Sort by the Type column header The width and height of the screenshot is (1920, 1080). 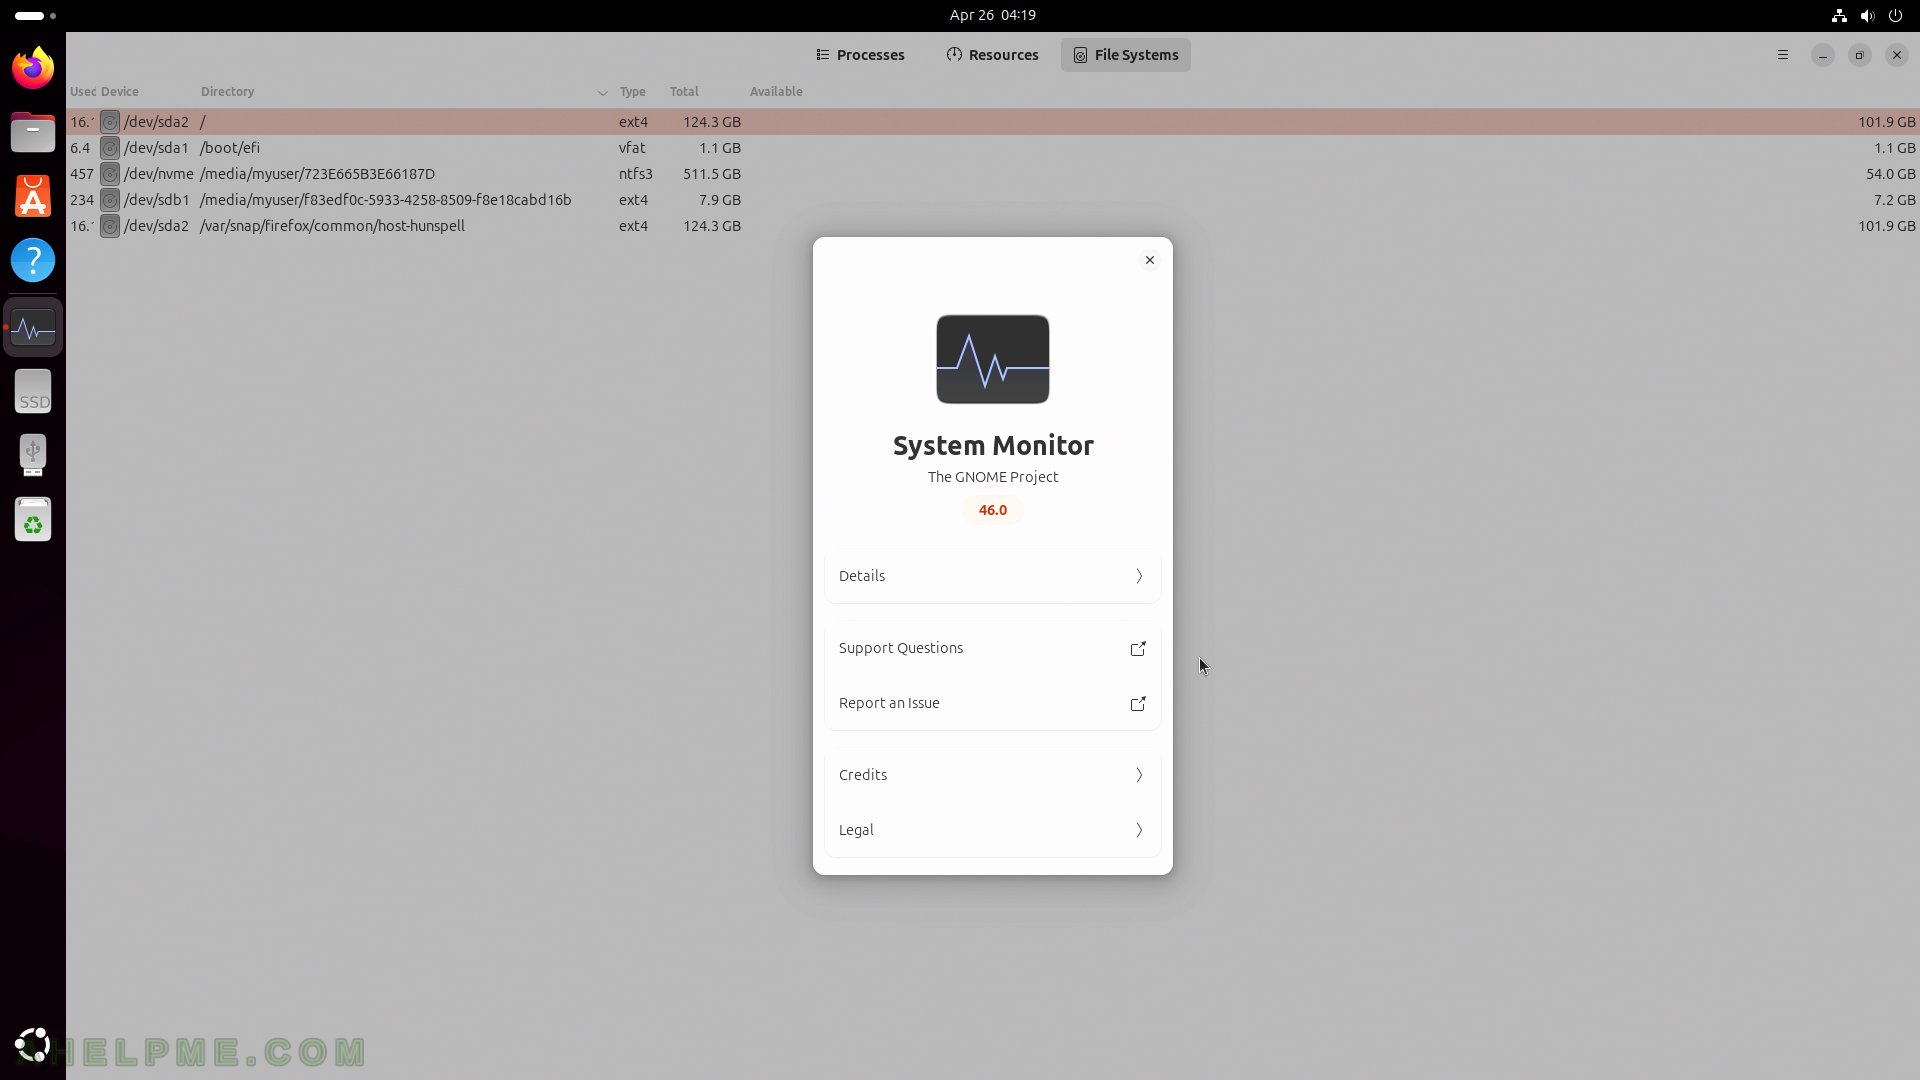(x=632, y=92)
